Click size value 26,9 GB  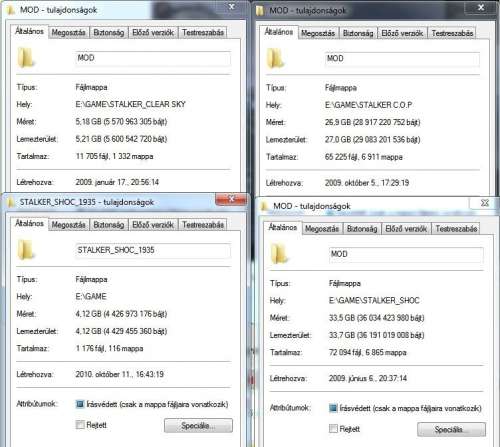click(373, 122)
